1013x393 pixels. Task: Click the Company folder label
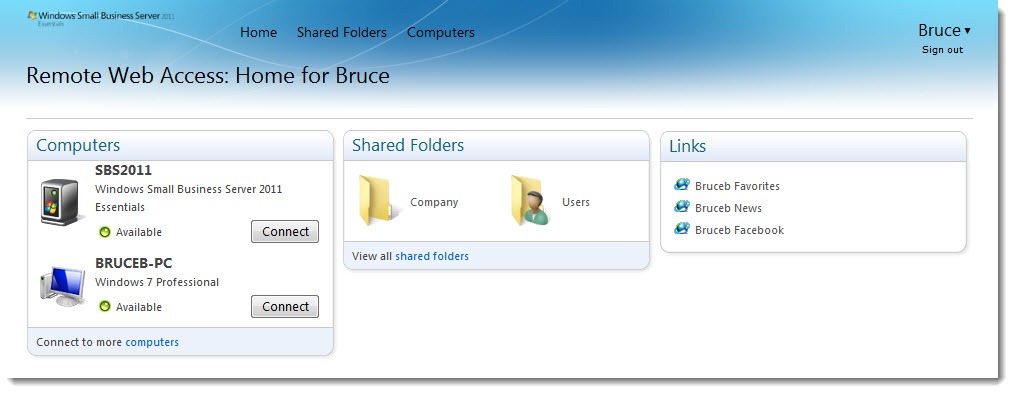(434, 202)
